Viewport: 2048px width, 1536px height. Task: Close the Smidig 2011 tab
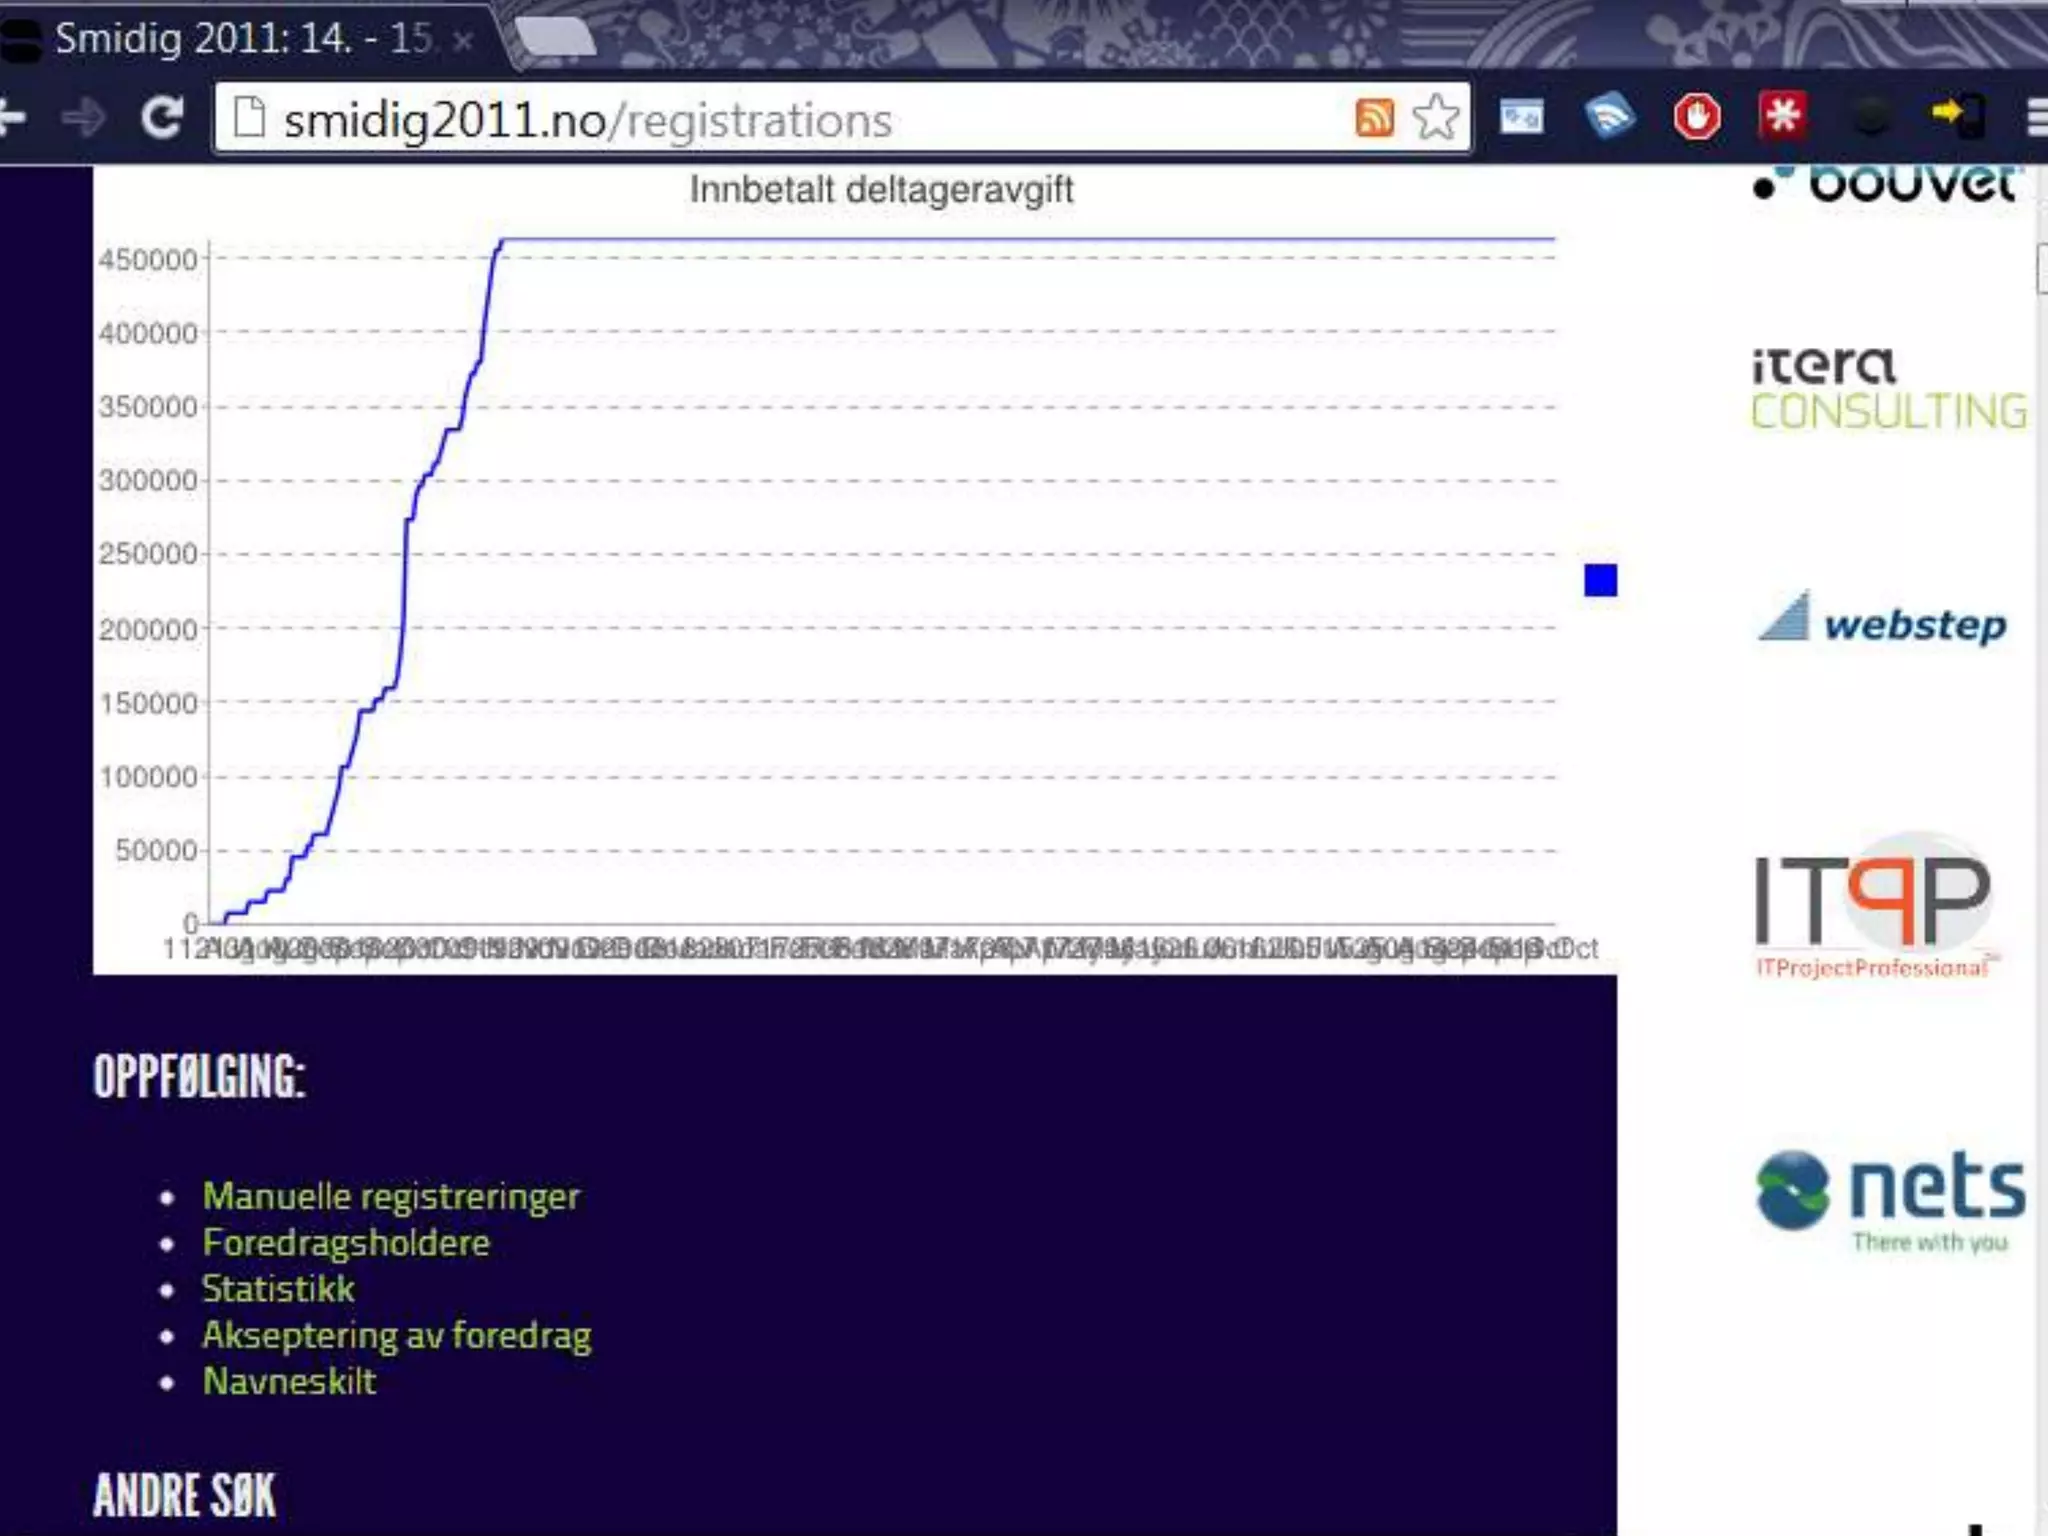(x=462, y=41)
